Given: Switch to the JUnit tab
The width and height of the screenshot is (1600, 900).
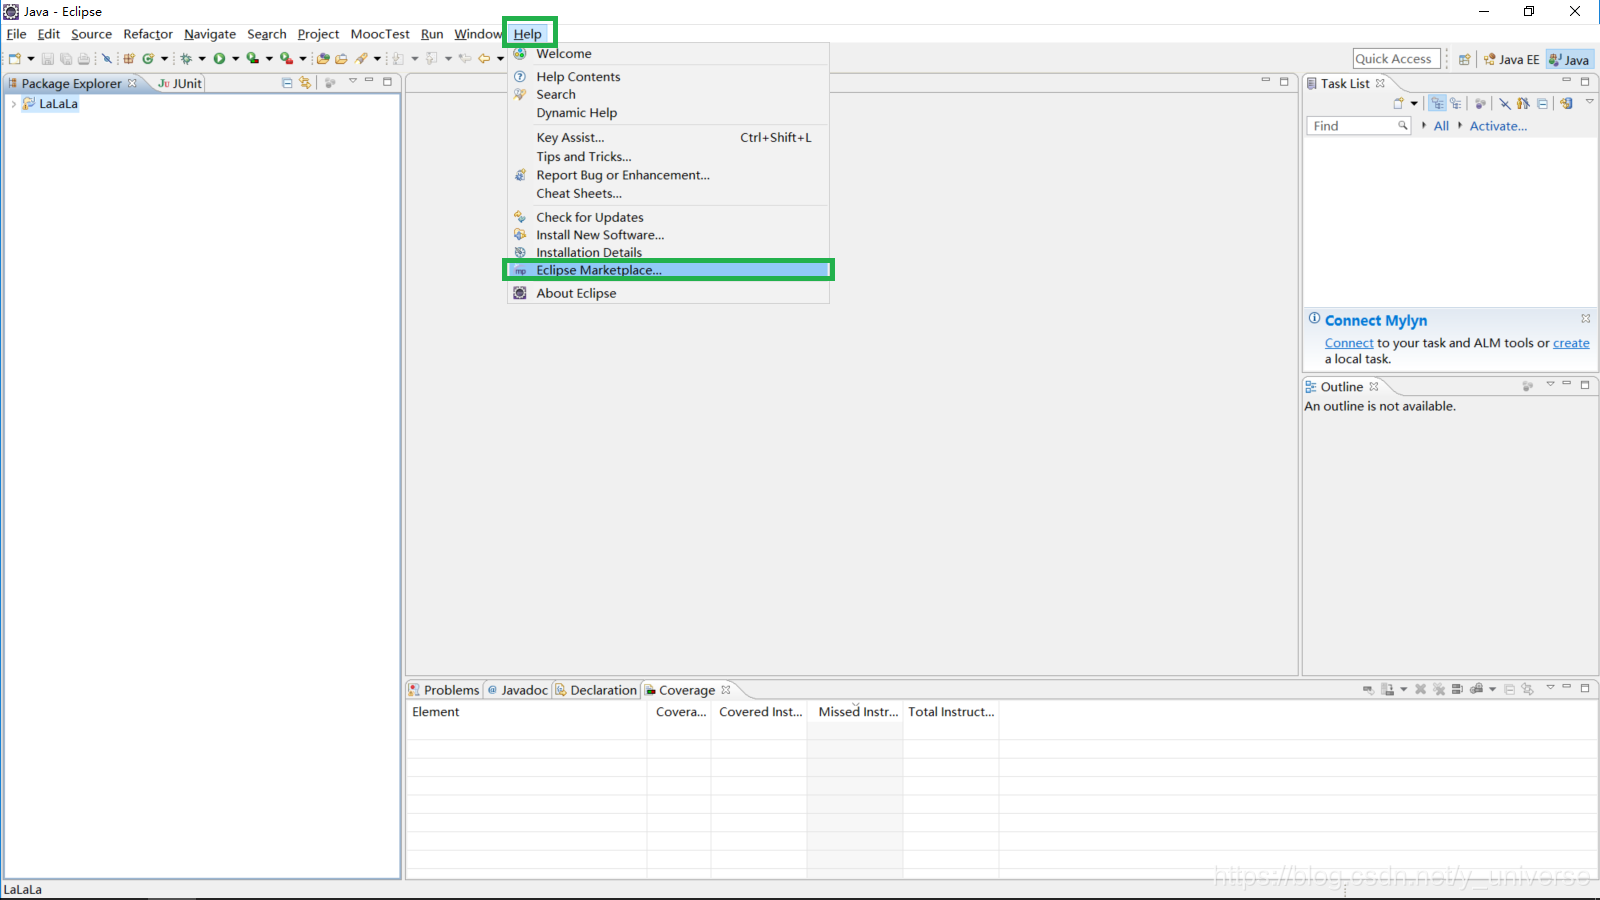Looking at the screenshot, I should point(180,84).
